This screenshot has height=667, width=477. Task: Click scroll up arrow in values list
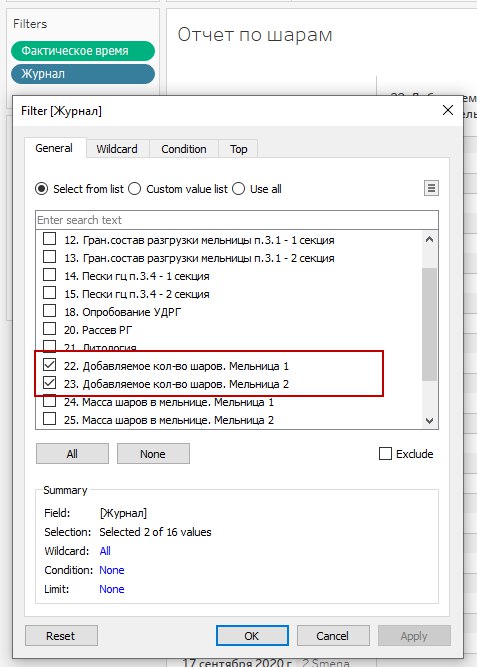coord(429,239)
